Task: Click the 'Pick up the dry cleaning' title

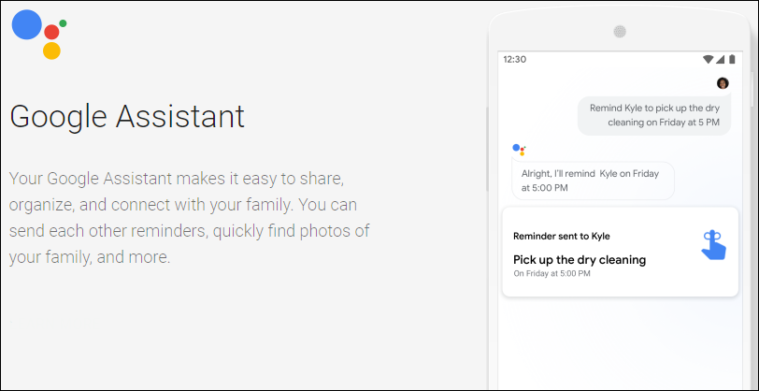Action: 579,260
